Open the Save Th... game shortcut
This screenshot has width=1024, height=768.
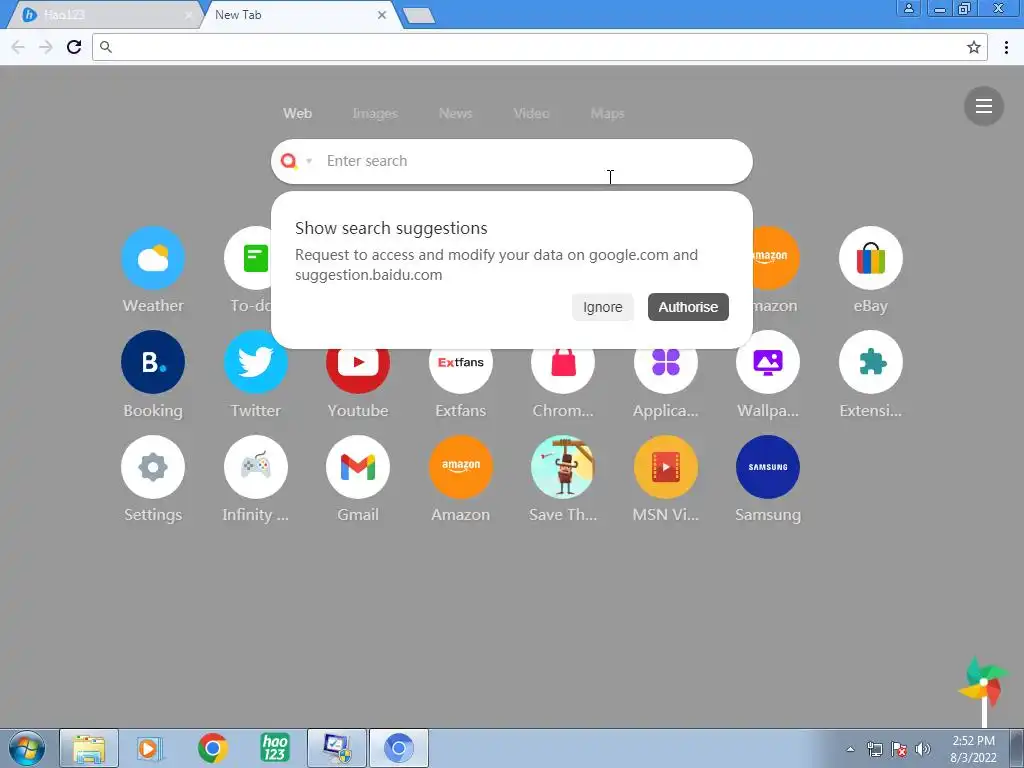pos(563,467)
